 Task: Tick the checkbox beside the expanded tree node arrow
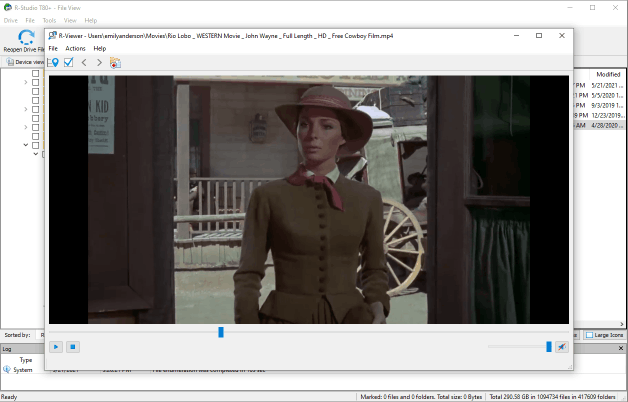pos(36,145)
